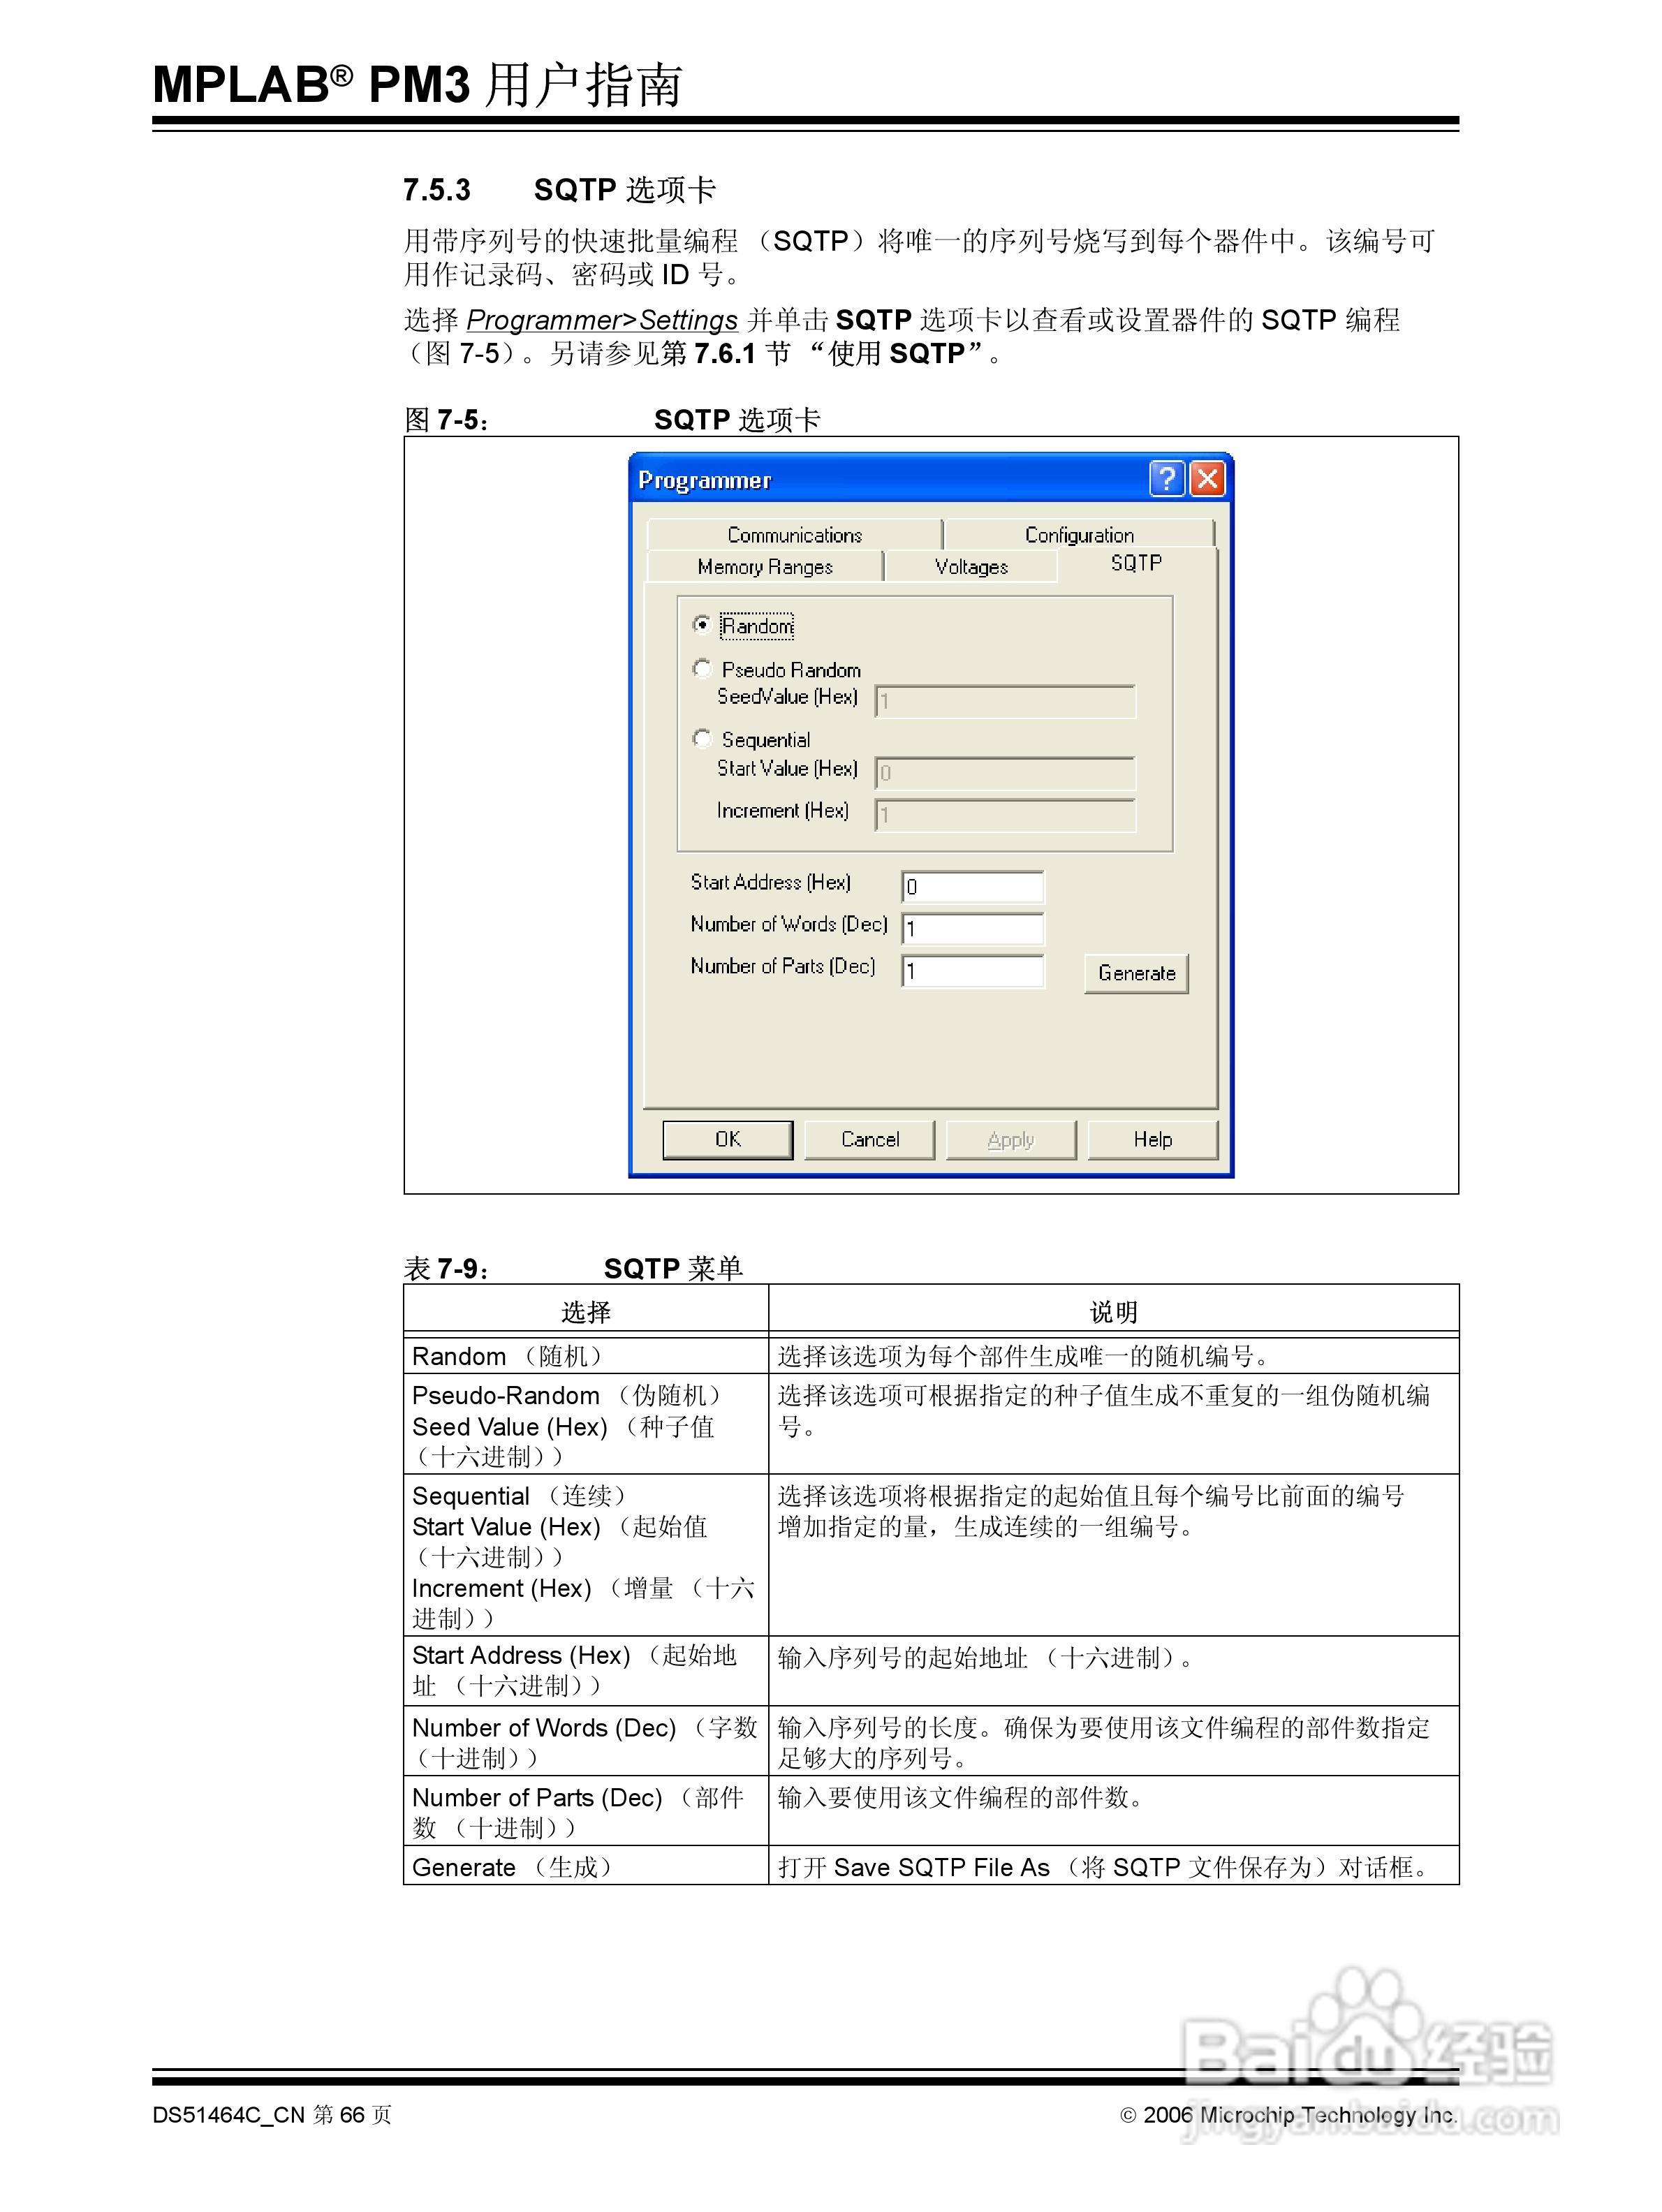
Task: Click the Start Address (Hex) field
Action: tap(972, 887)
